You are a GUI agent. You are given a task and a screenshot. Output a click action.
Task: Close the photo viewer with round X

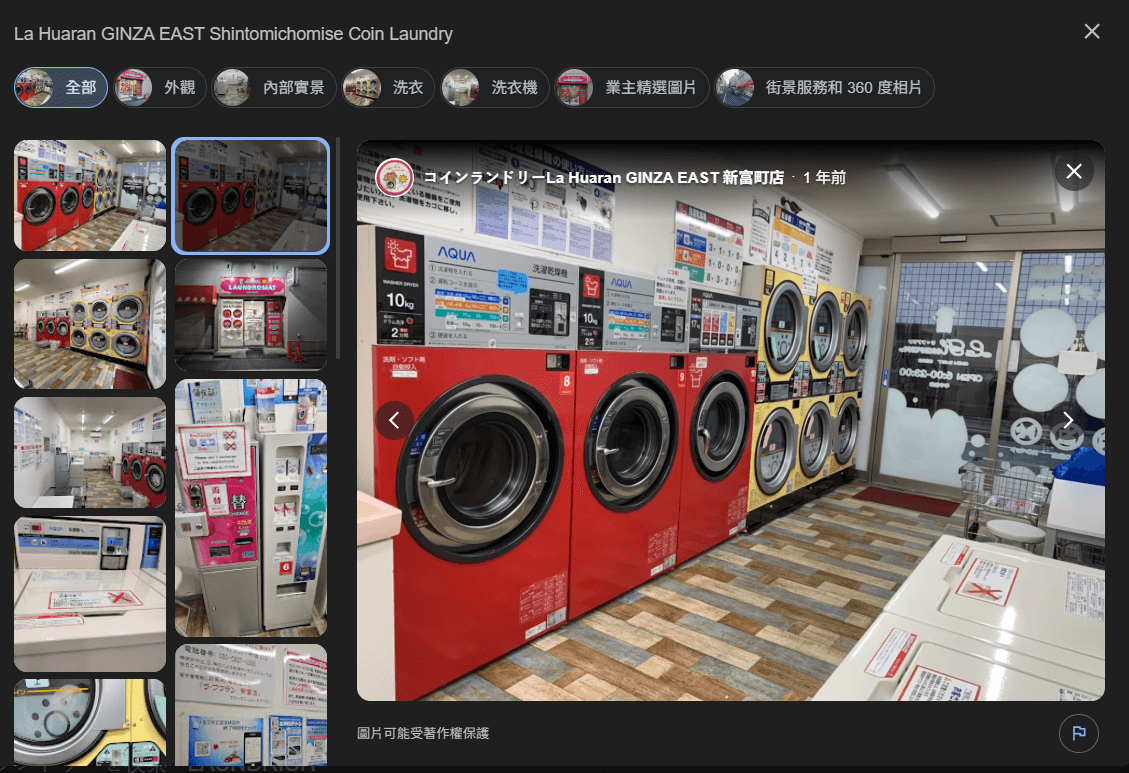click(x=1073, y=171)
